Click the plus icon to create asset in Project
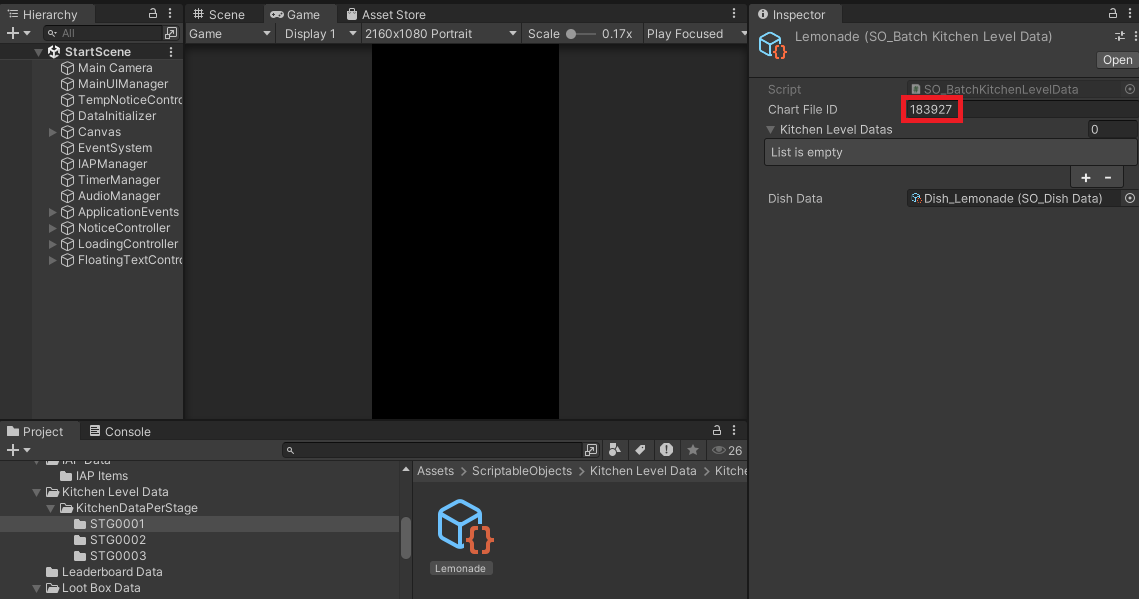Screen dimensions: 1139x599 coord(12,451)
